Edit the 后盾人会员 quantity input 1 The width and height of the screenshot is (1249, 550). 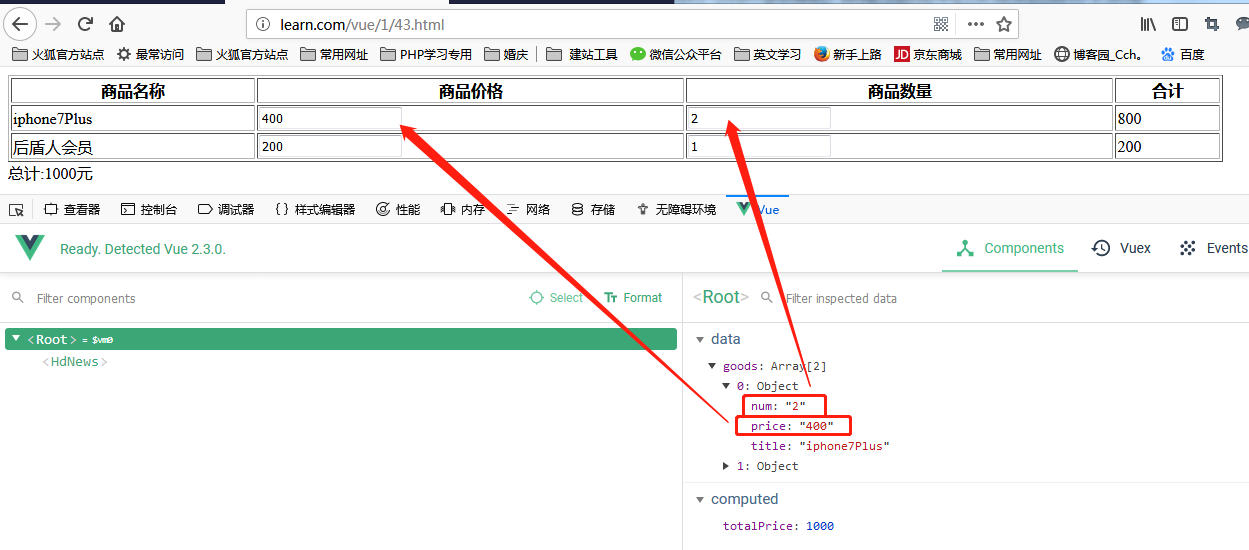point(759,146)
